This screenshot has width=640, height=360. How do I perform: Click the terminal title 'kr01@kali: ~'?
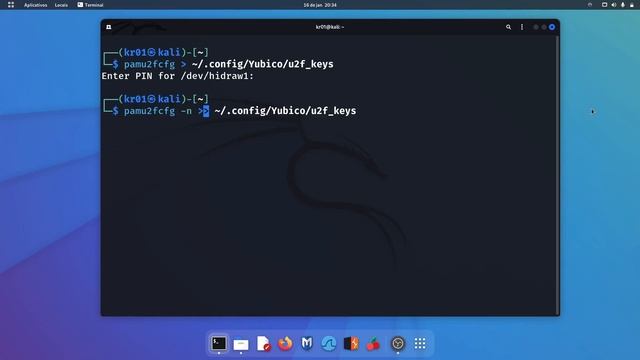pos(330,27)
